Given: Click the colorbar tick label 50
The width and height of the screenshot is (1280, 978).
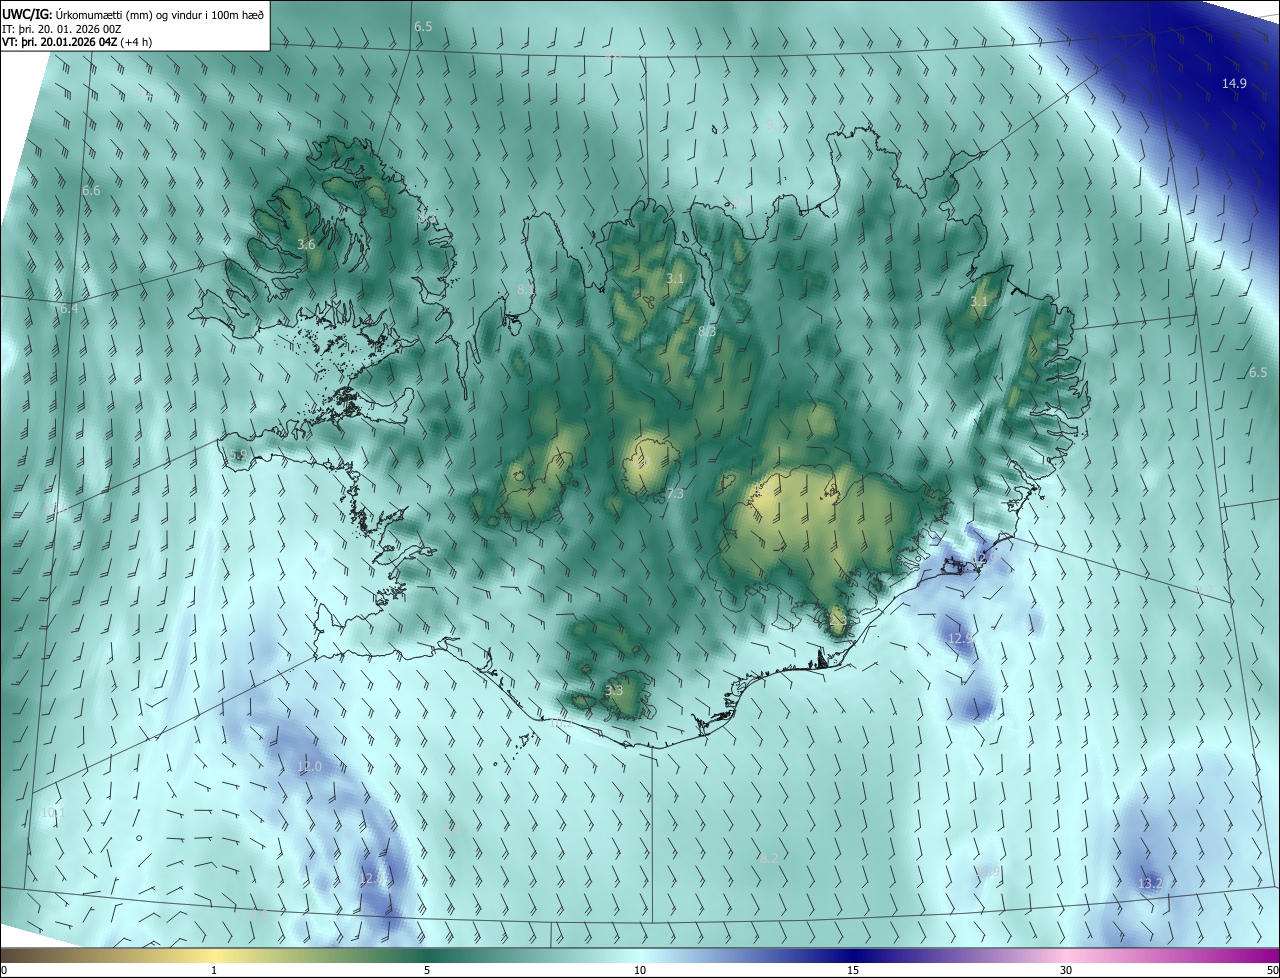Looking at the screenshot, I should pos(1272,970).
